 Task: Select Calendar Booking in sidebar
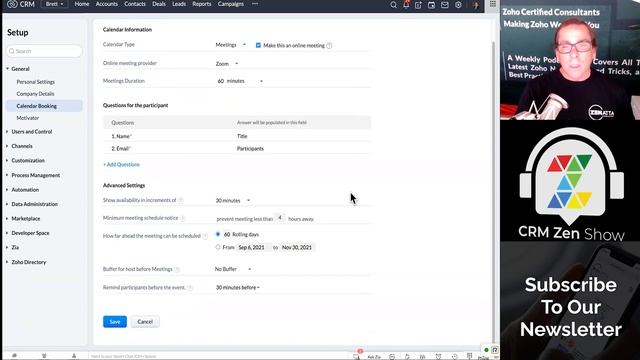coord(44,106)
